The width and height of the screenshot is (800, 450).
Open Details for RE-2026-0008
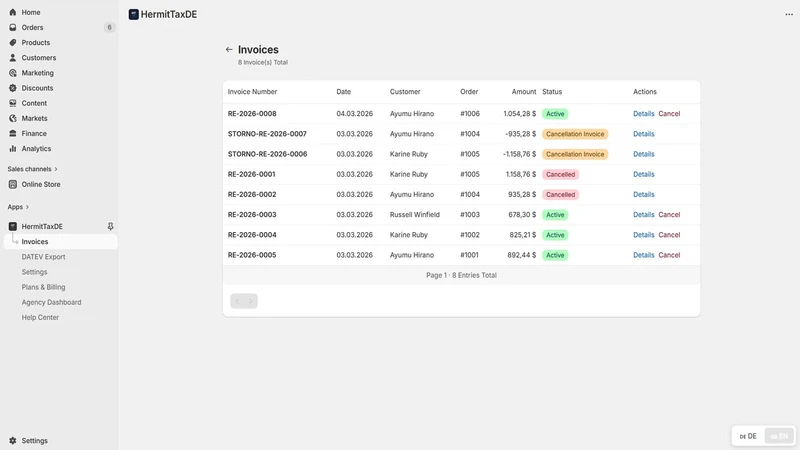click(x=643, y=114)
